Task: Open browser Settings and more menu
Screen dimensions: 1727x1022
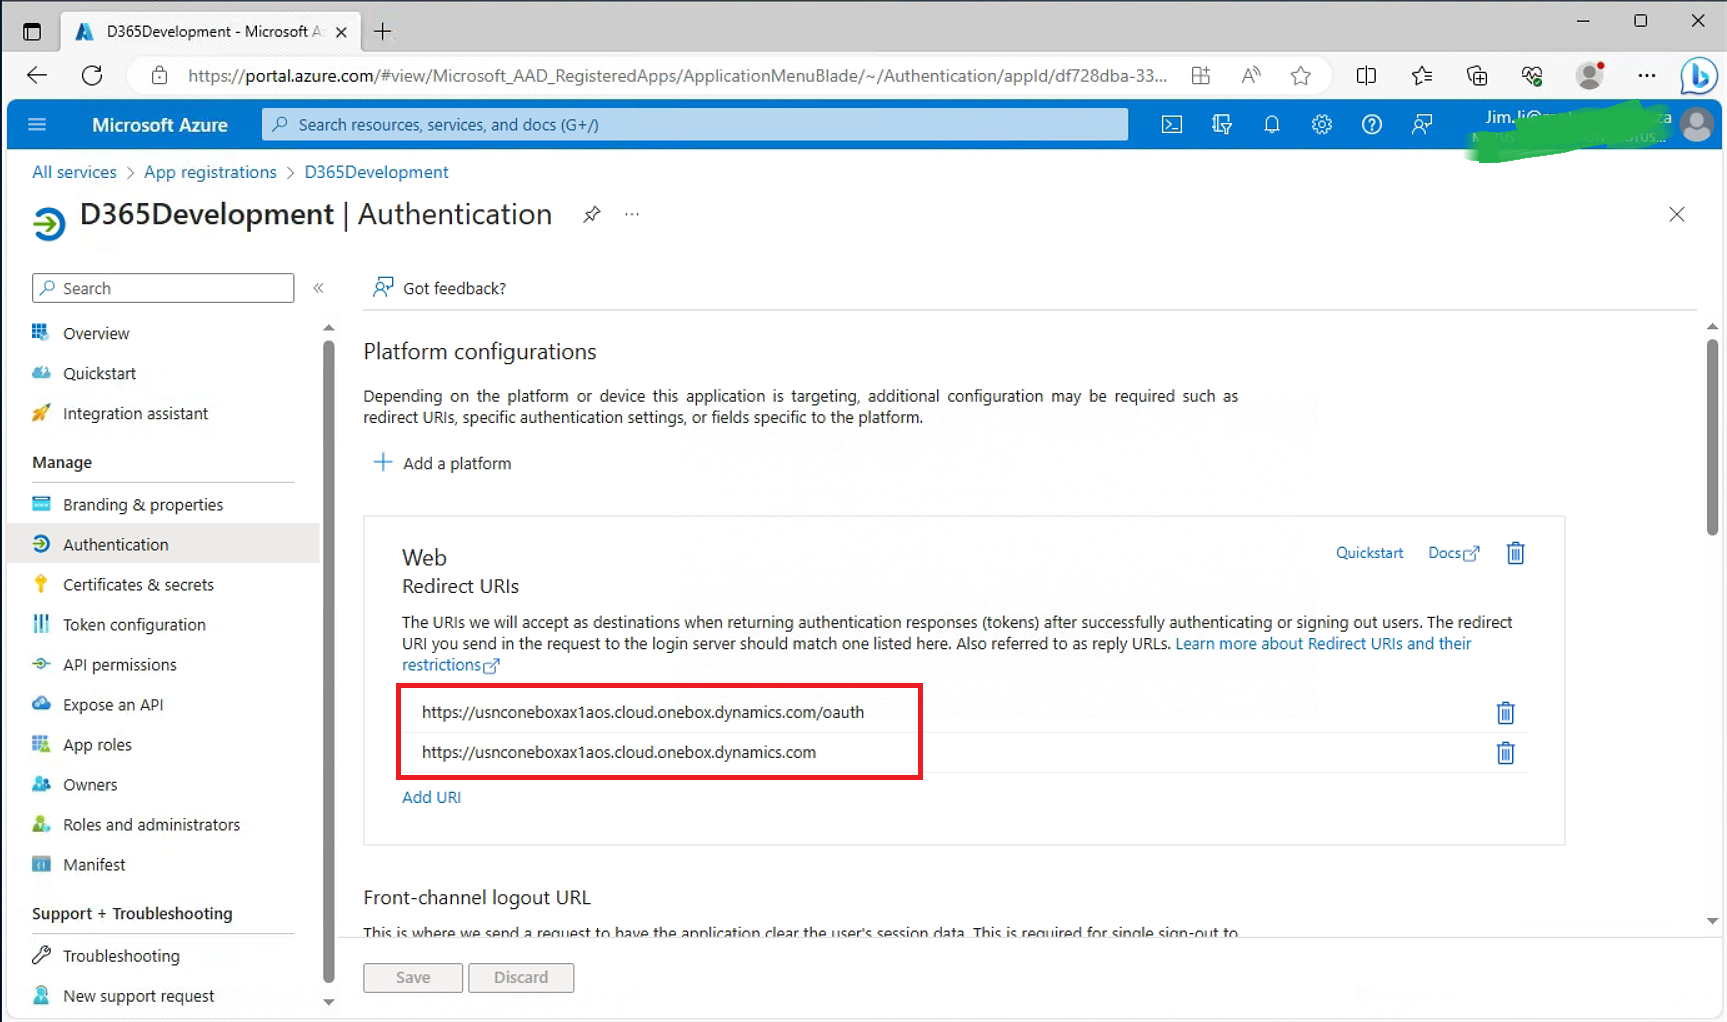Action: [x=1646, y=76]
